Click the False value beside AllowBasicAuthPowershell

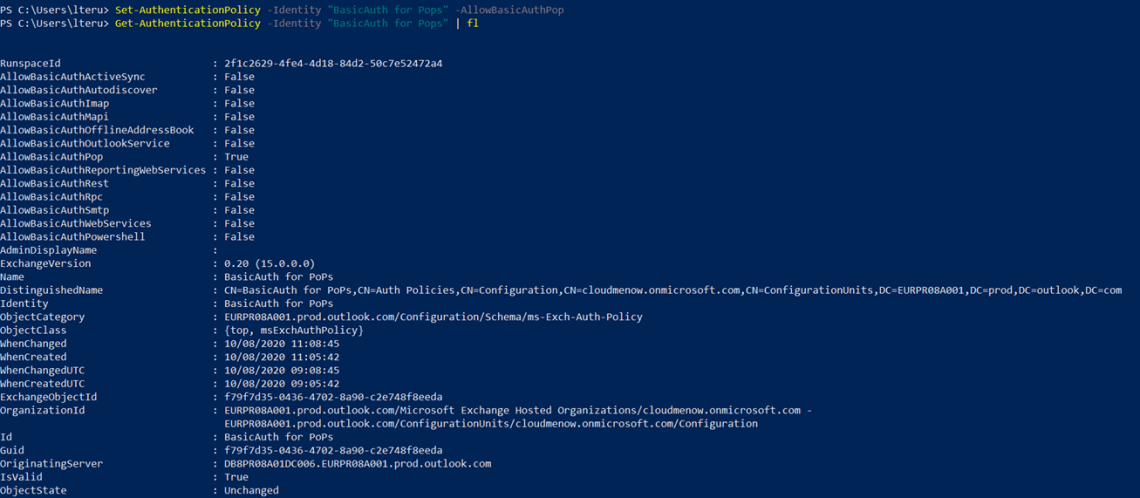(x=239, y=237)
